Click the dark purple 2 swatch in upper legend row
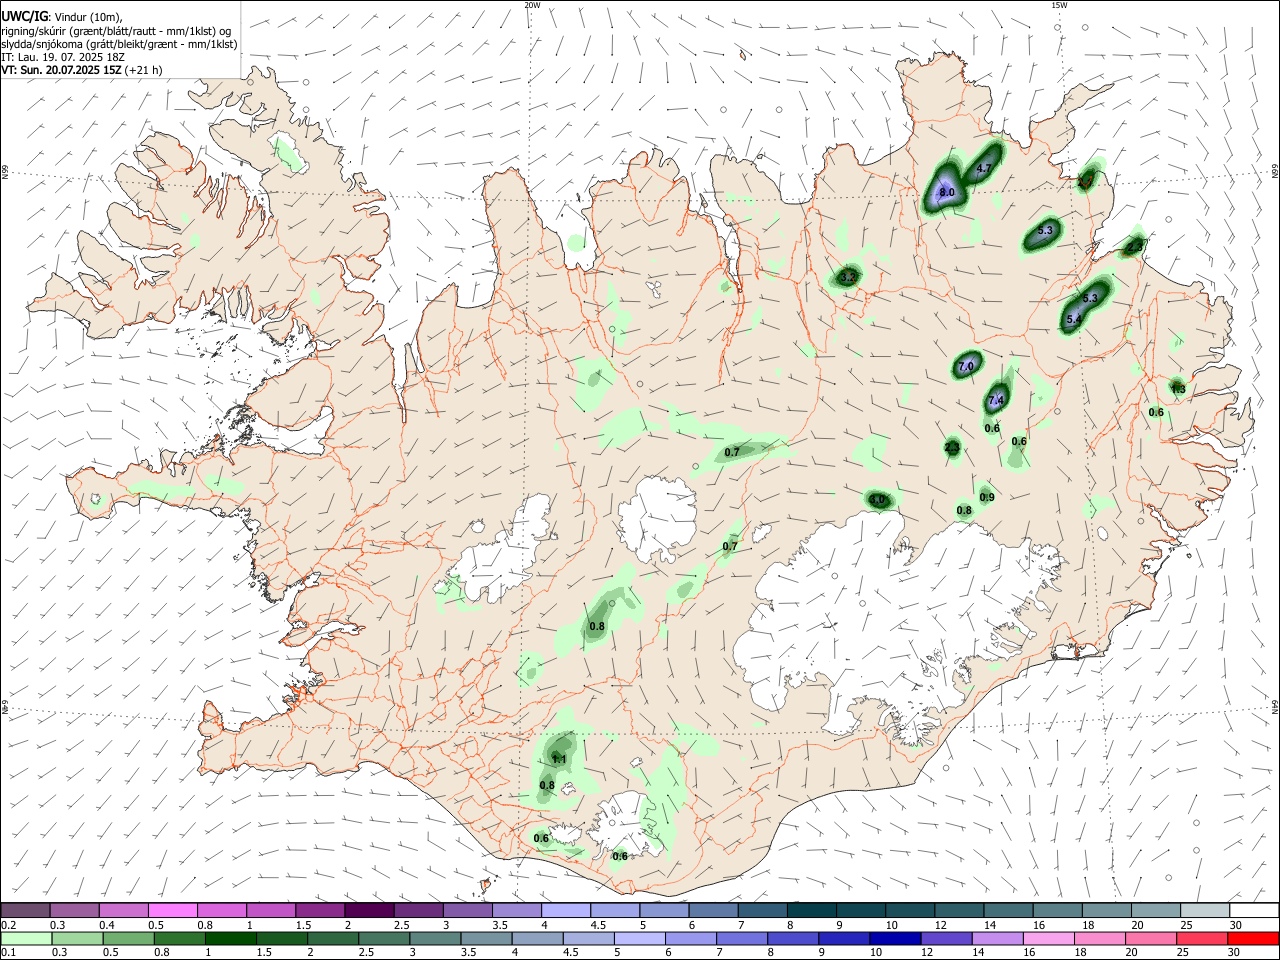The height and width of the screenshot is (960, 1280). pos(369,910)
